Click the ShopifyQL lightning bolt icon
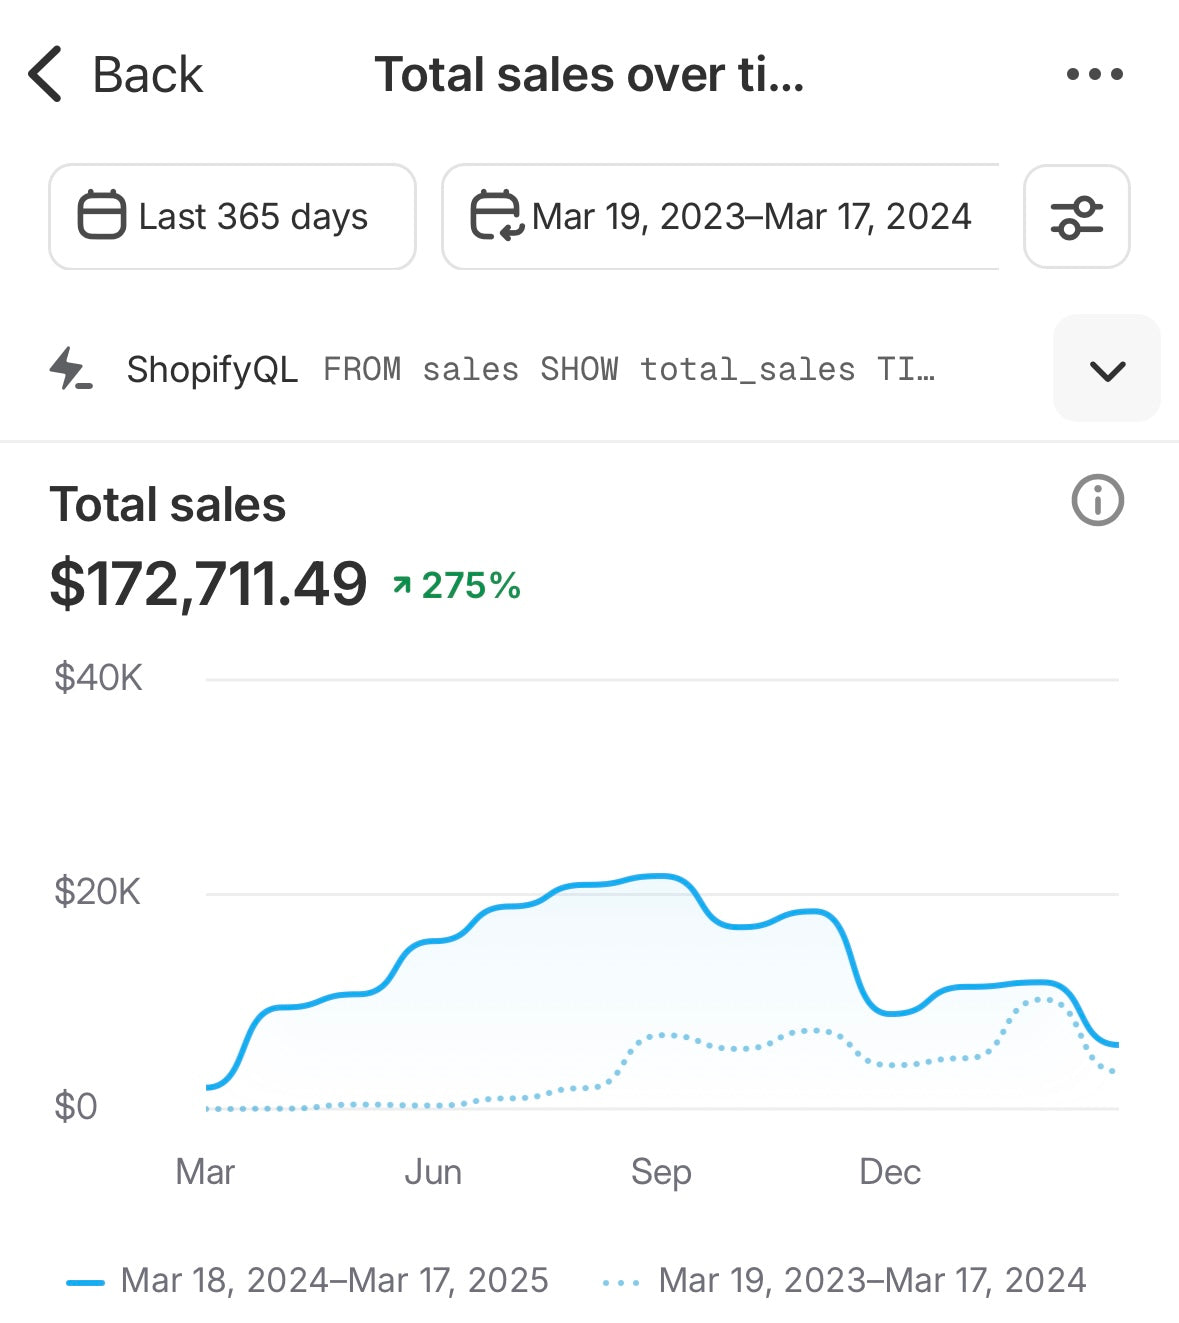The height and width of the screenshot is (1323, 1179). (x=70, y=369)
